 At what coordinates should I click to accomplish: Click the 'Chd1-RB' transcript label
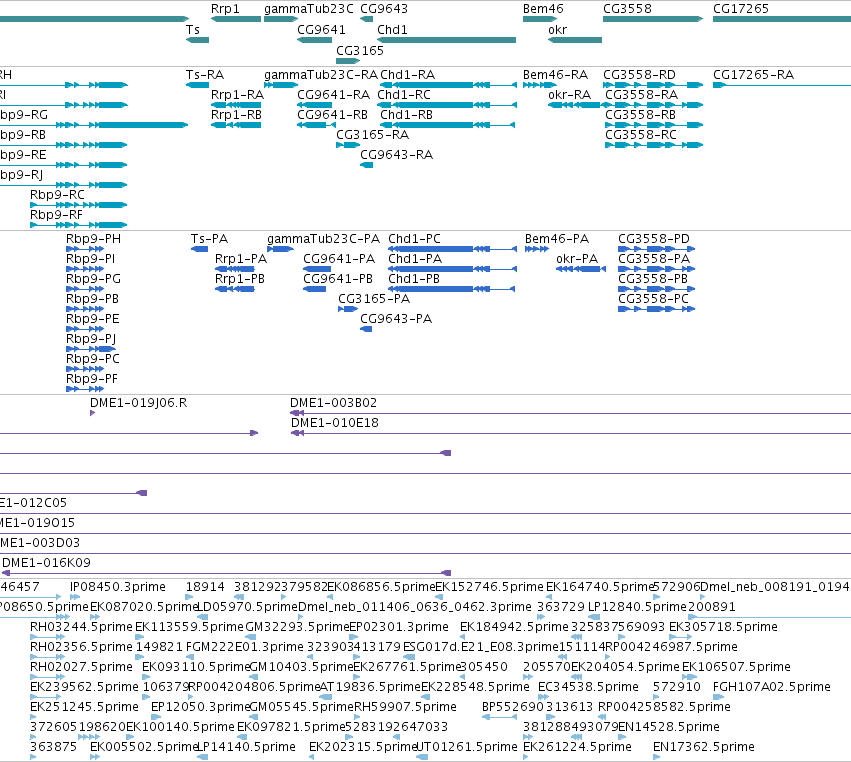(x=407, y=115)
